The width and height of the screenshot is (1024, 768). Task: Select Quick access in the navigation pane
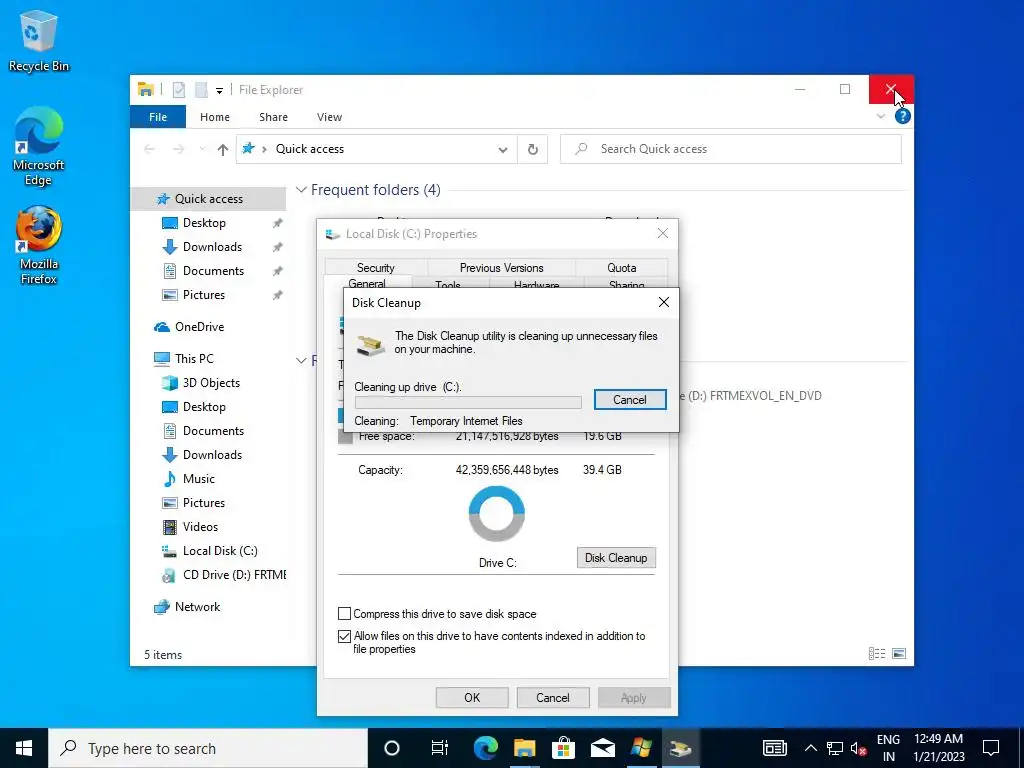click(x=208, y=199)
